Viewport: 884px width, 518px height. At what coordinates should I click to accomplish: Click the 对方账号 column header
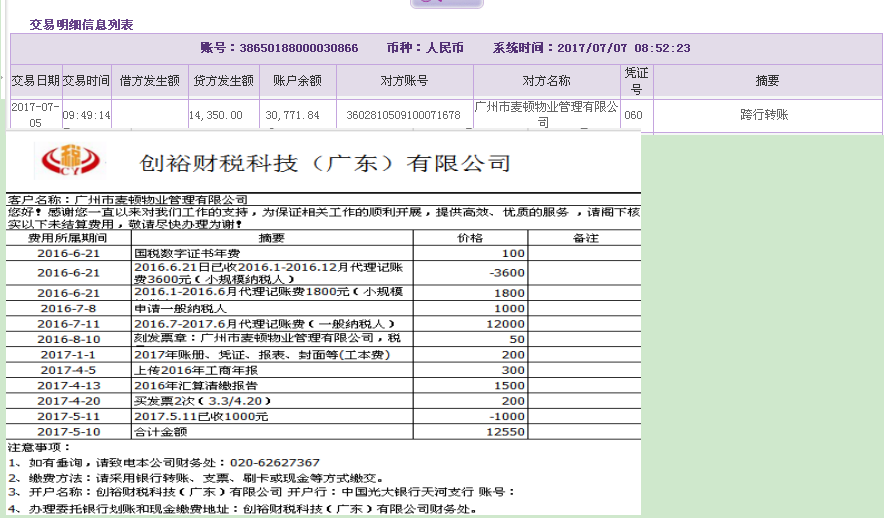[x=404, y=81]
